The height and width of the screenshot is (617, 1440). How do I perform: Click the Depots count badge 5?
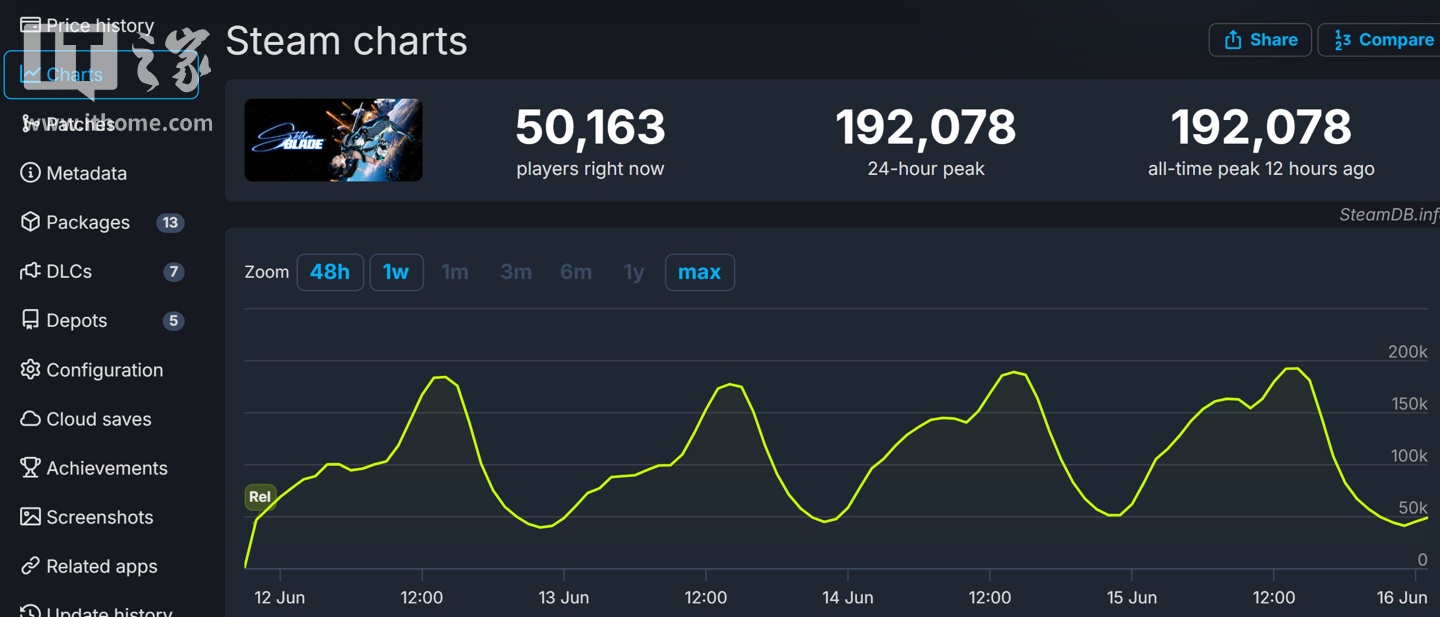click(x=173, y=320)
